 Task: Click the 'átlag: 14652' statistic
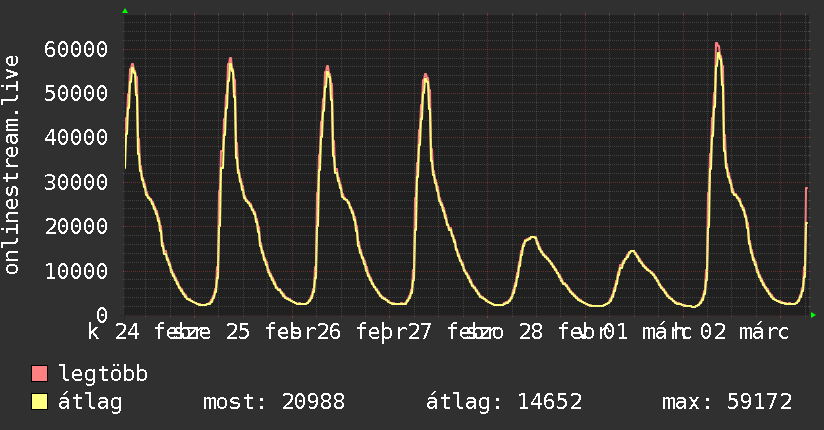(504, 402)
